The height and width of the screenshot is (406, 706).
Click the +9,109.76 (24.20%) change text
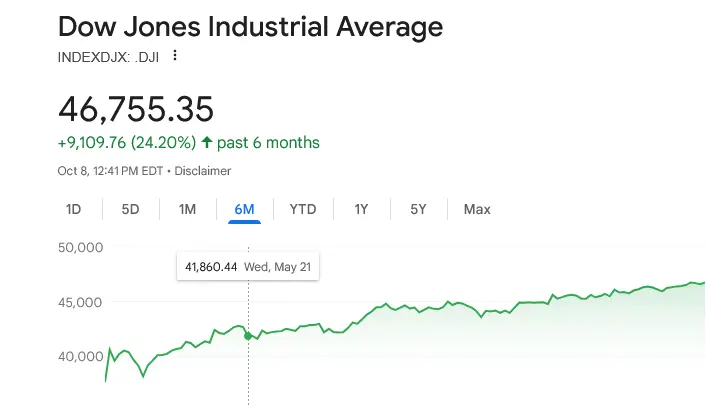125,142
